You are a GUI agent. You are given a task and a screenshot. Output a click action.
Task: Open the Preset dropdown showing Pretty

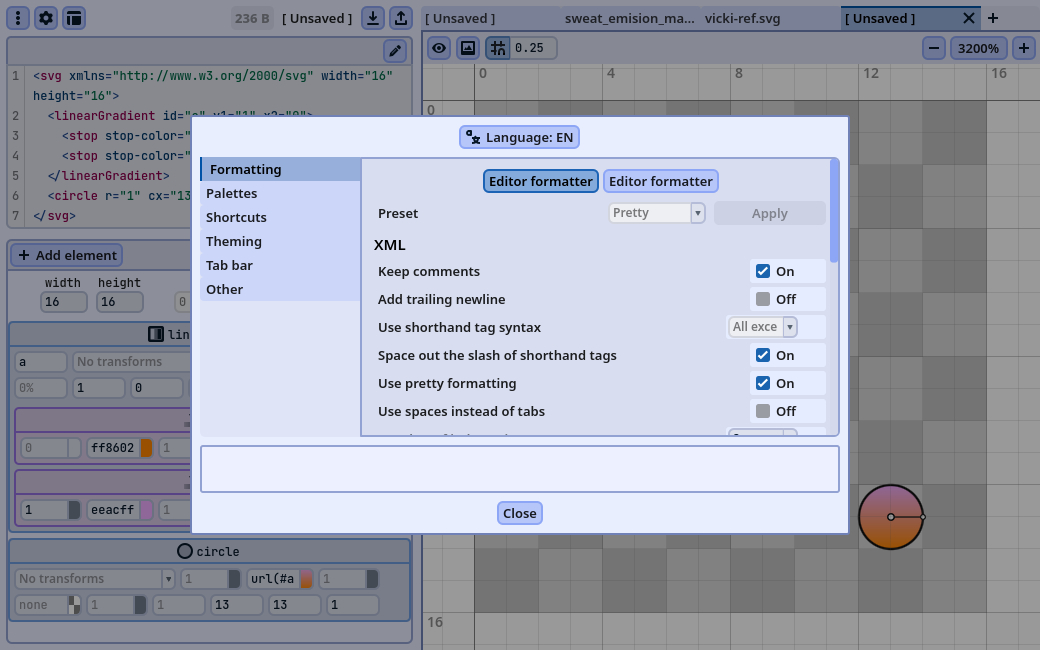[x=657, y=213]
